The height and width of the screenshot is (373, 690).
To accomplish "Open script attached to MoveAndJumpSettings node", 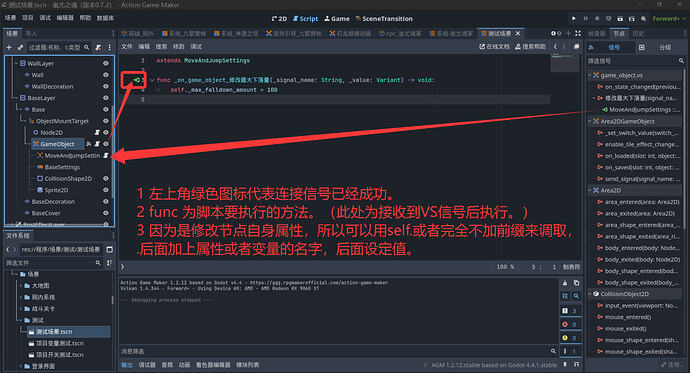I will (106, 155).
